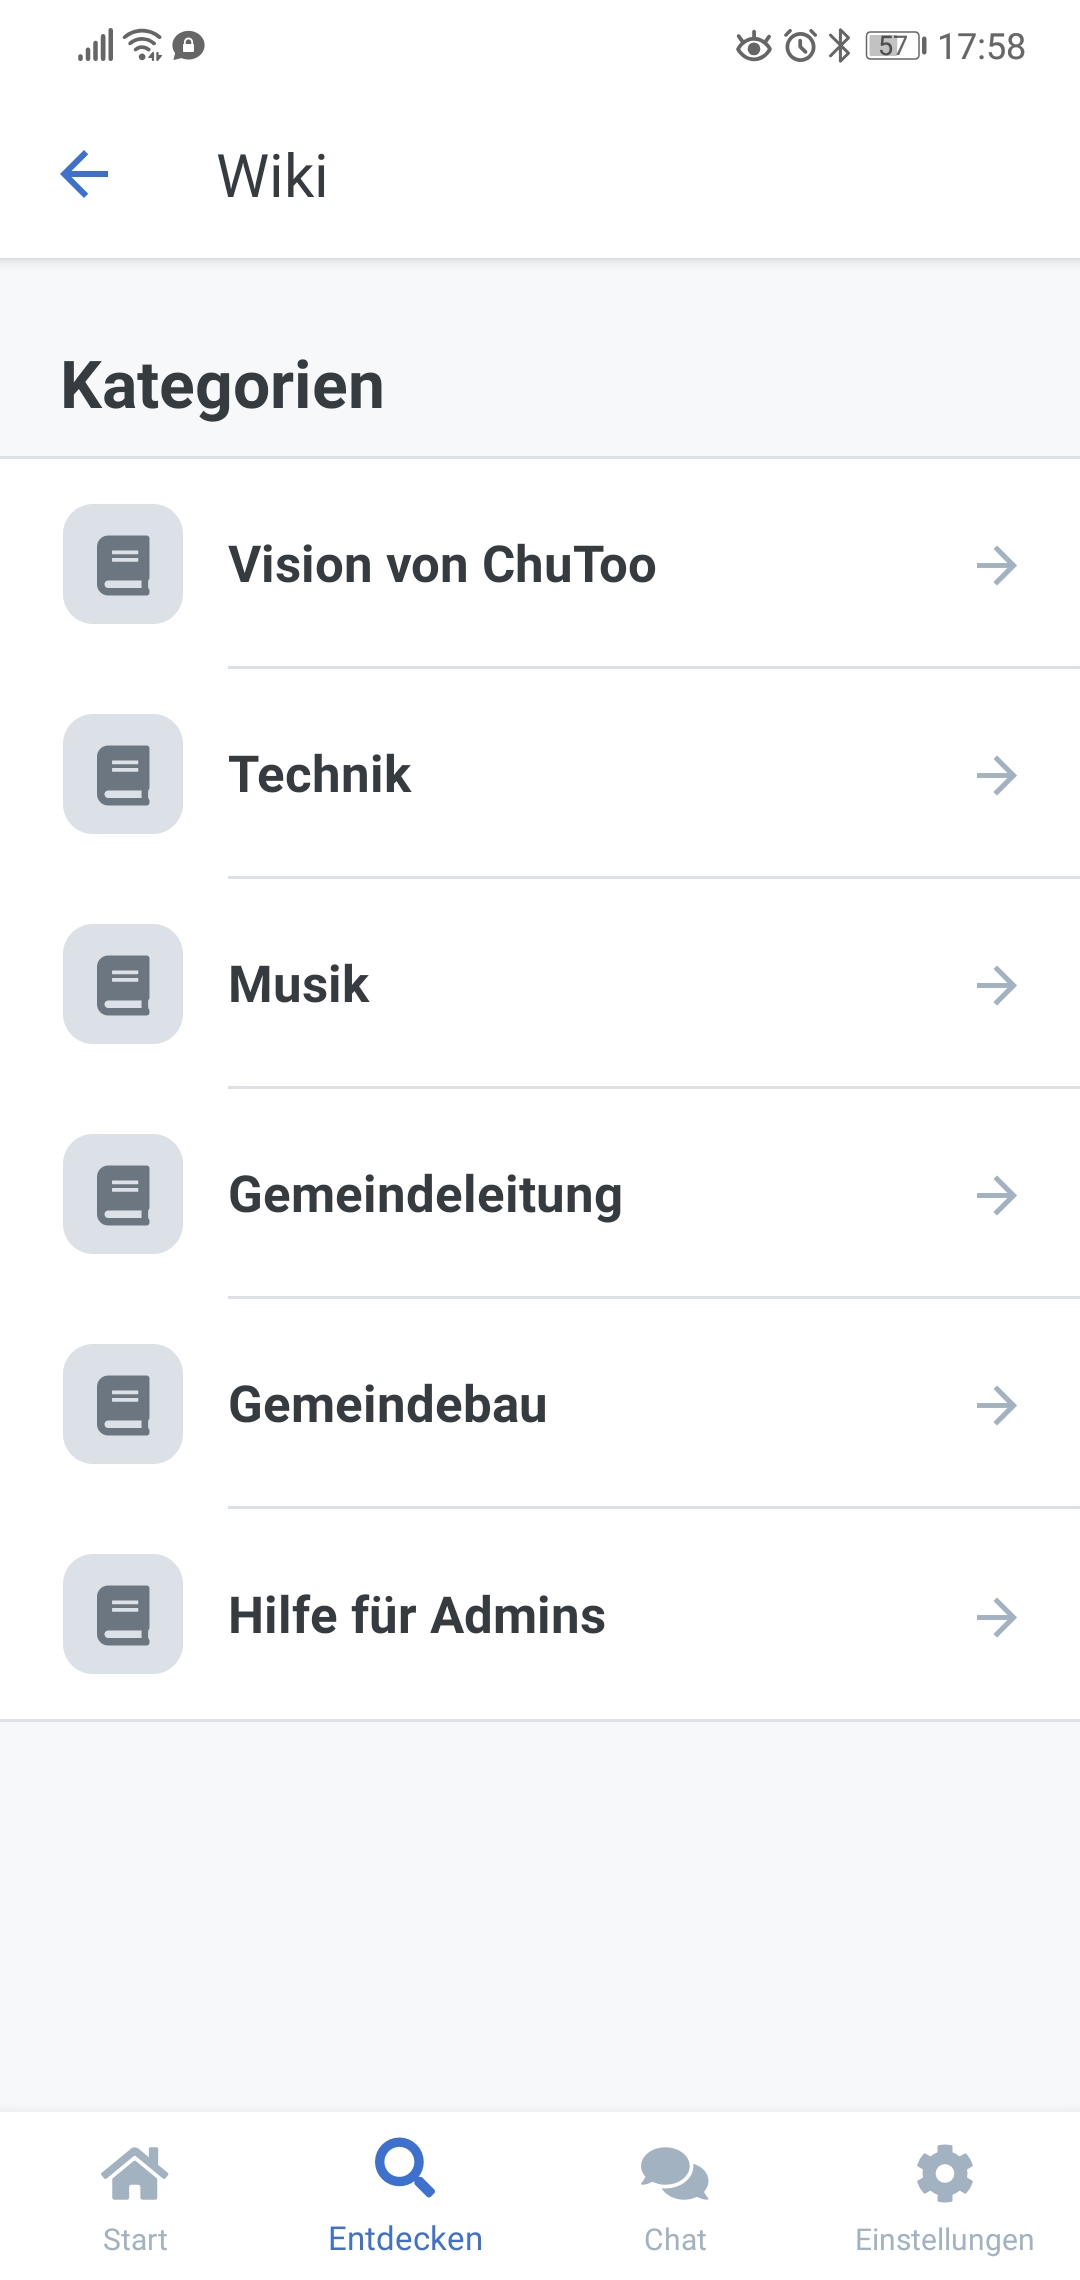Select the Entdecken search tab

tap(405, 2197)
